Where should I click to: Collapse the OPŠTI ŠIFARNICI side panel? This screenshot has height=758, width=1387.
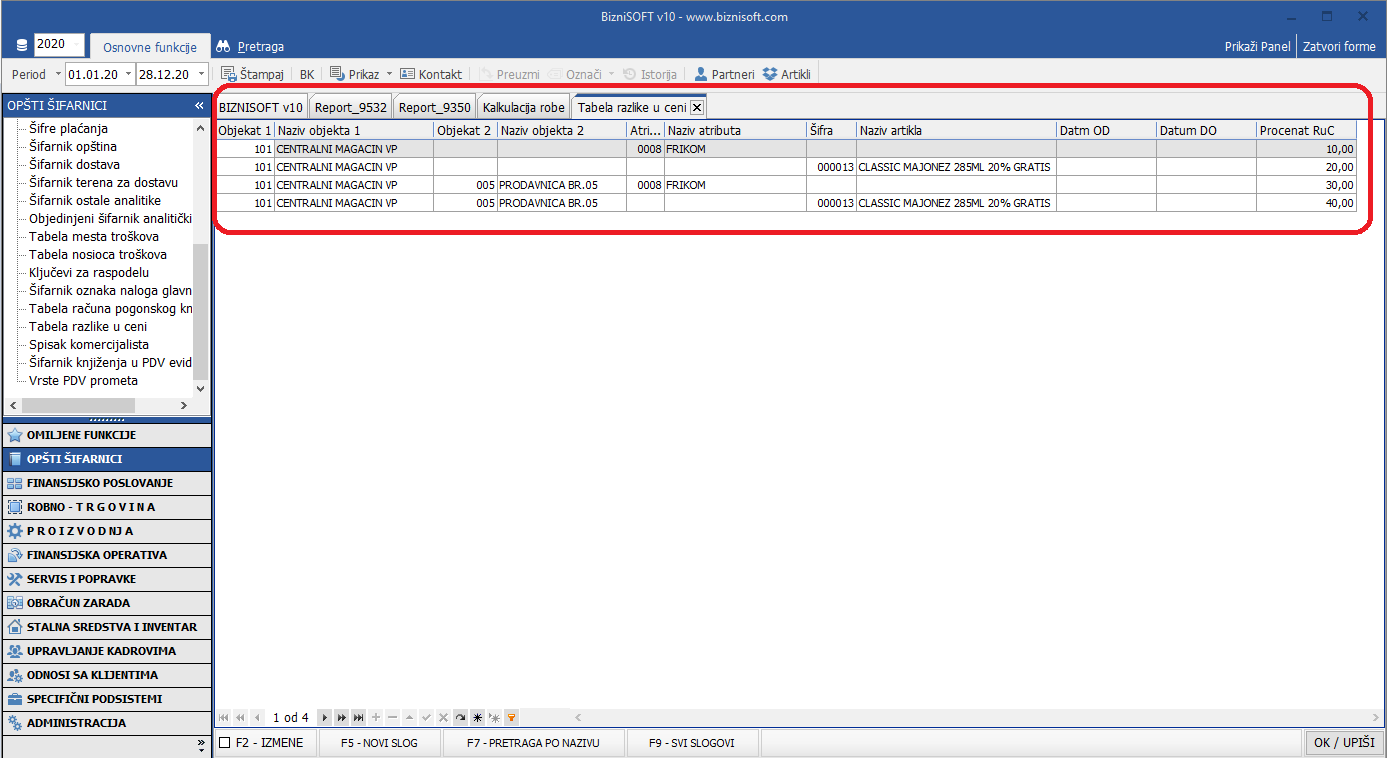pos(199,105)
